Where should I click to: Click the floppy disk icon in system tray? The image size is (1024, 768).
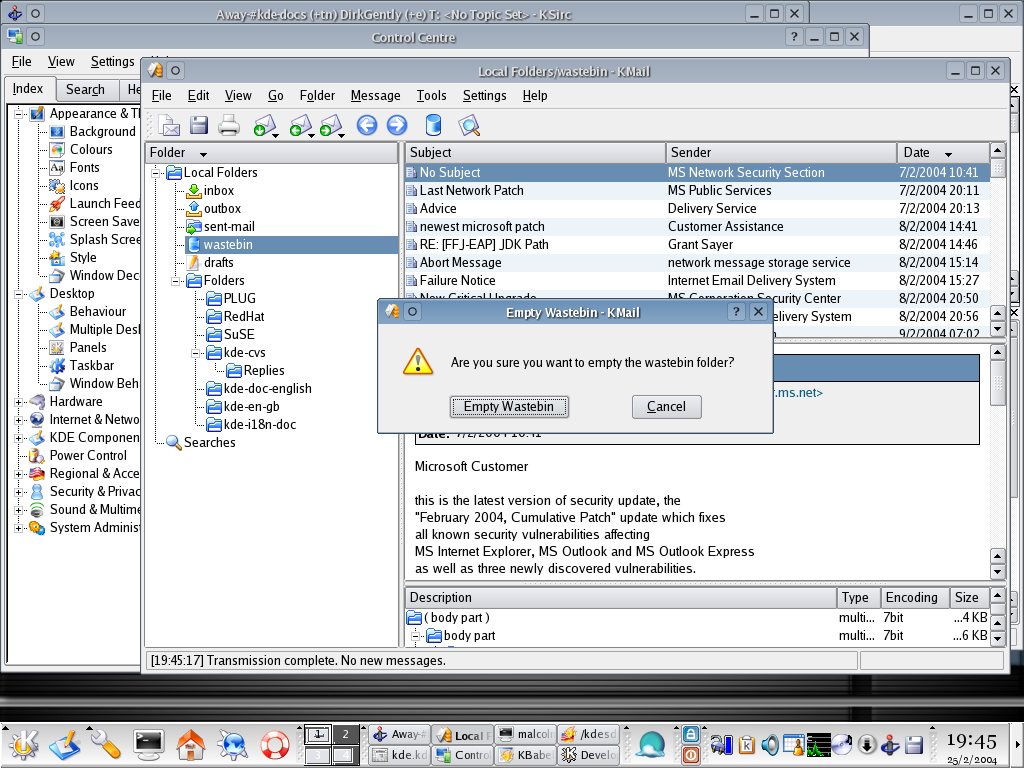tap(914, 744)
